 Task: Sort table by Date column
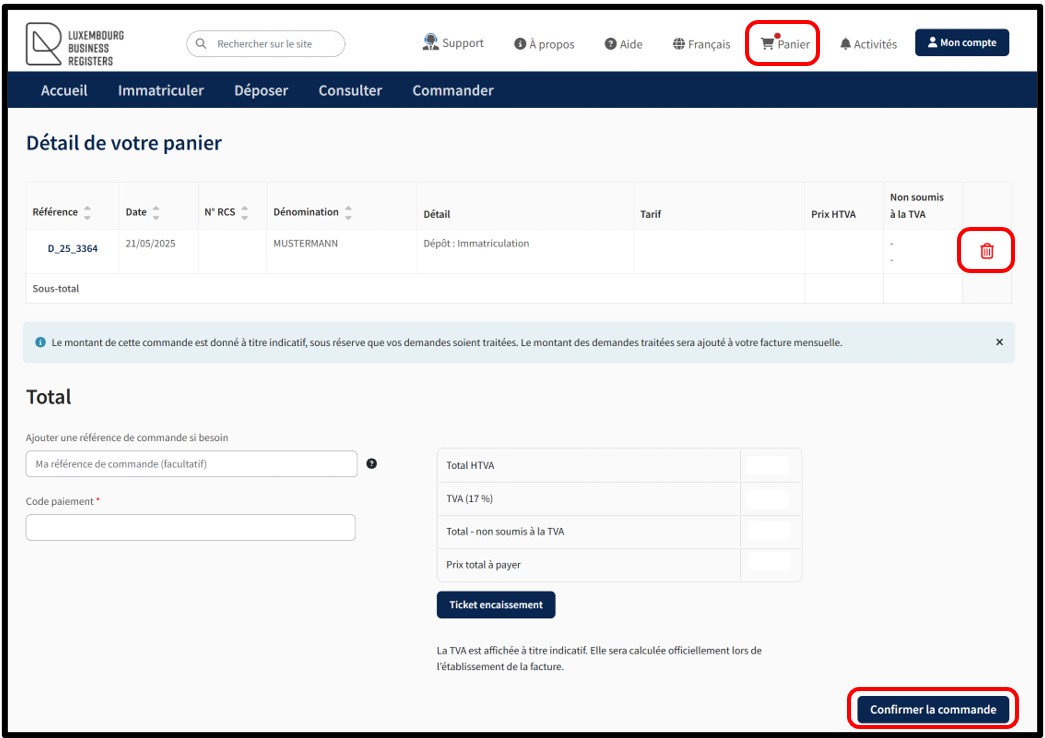click(x=156, y=213)
